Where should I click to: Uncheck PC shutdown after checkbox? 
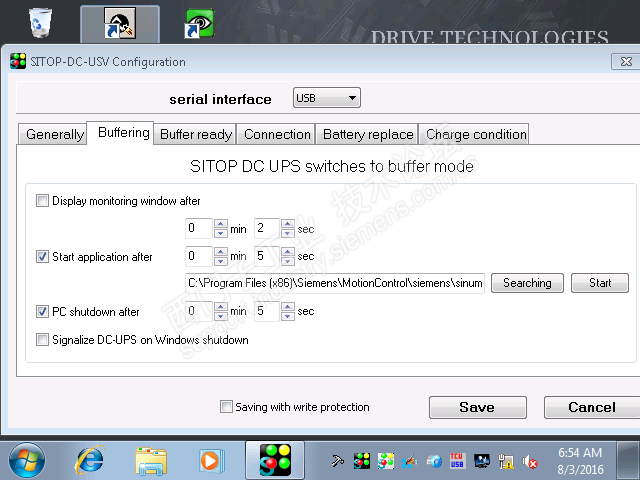click(x=42, y=312)
